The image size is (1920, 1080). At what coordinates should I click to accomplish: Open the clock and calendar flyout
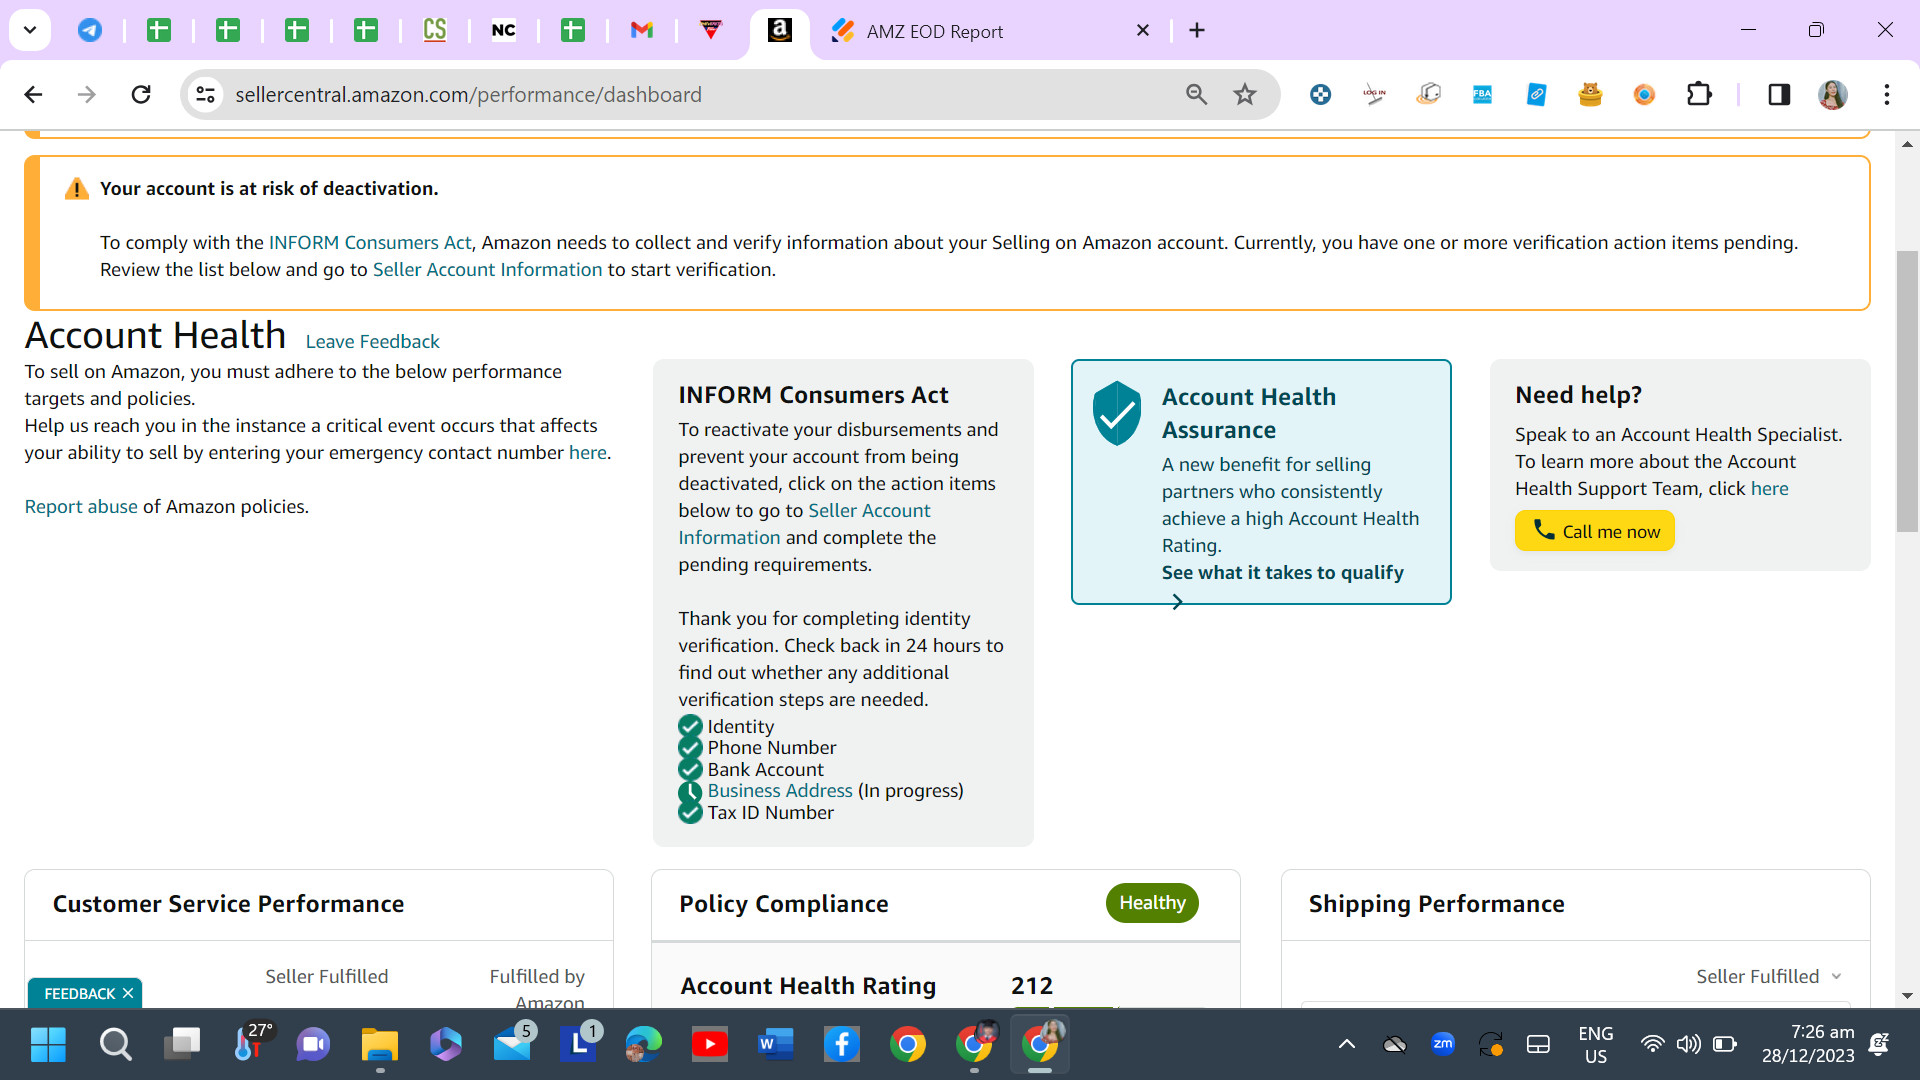tap(1808, 1044)
